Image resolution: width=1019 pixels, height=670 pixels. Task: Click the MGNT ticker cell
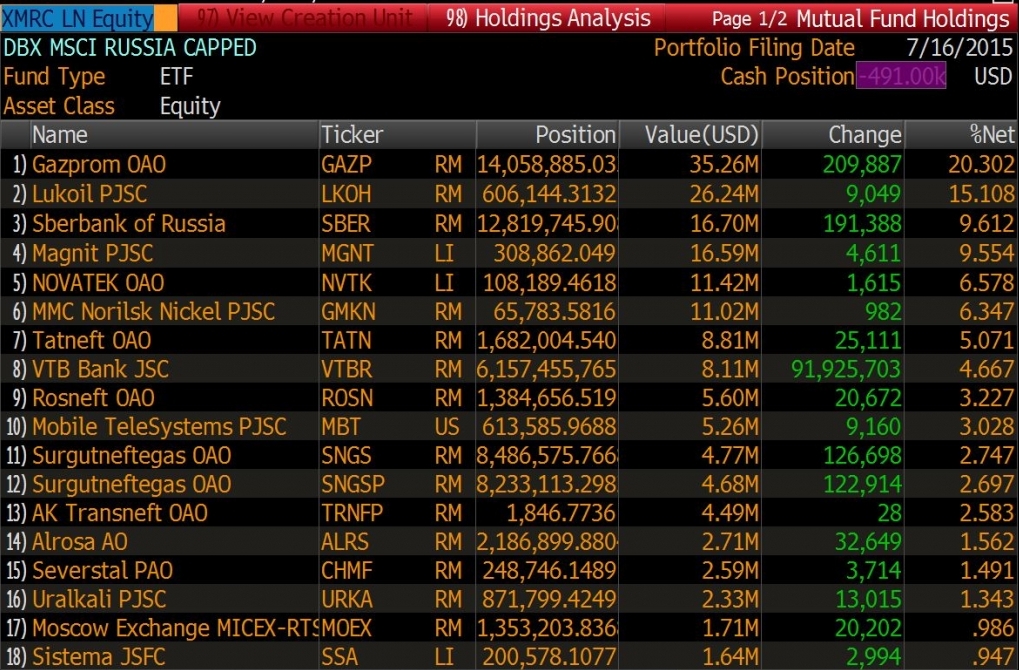(x=348, y=253)
